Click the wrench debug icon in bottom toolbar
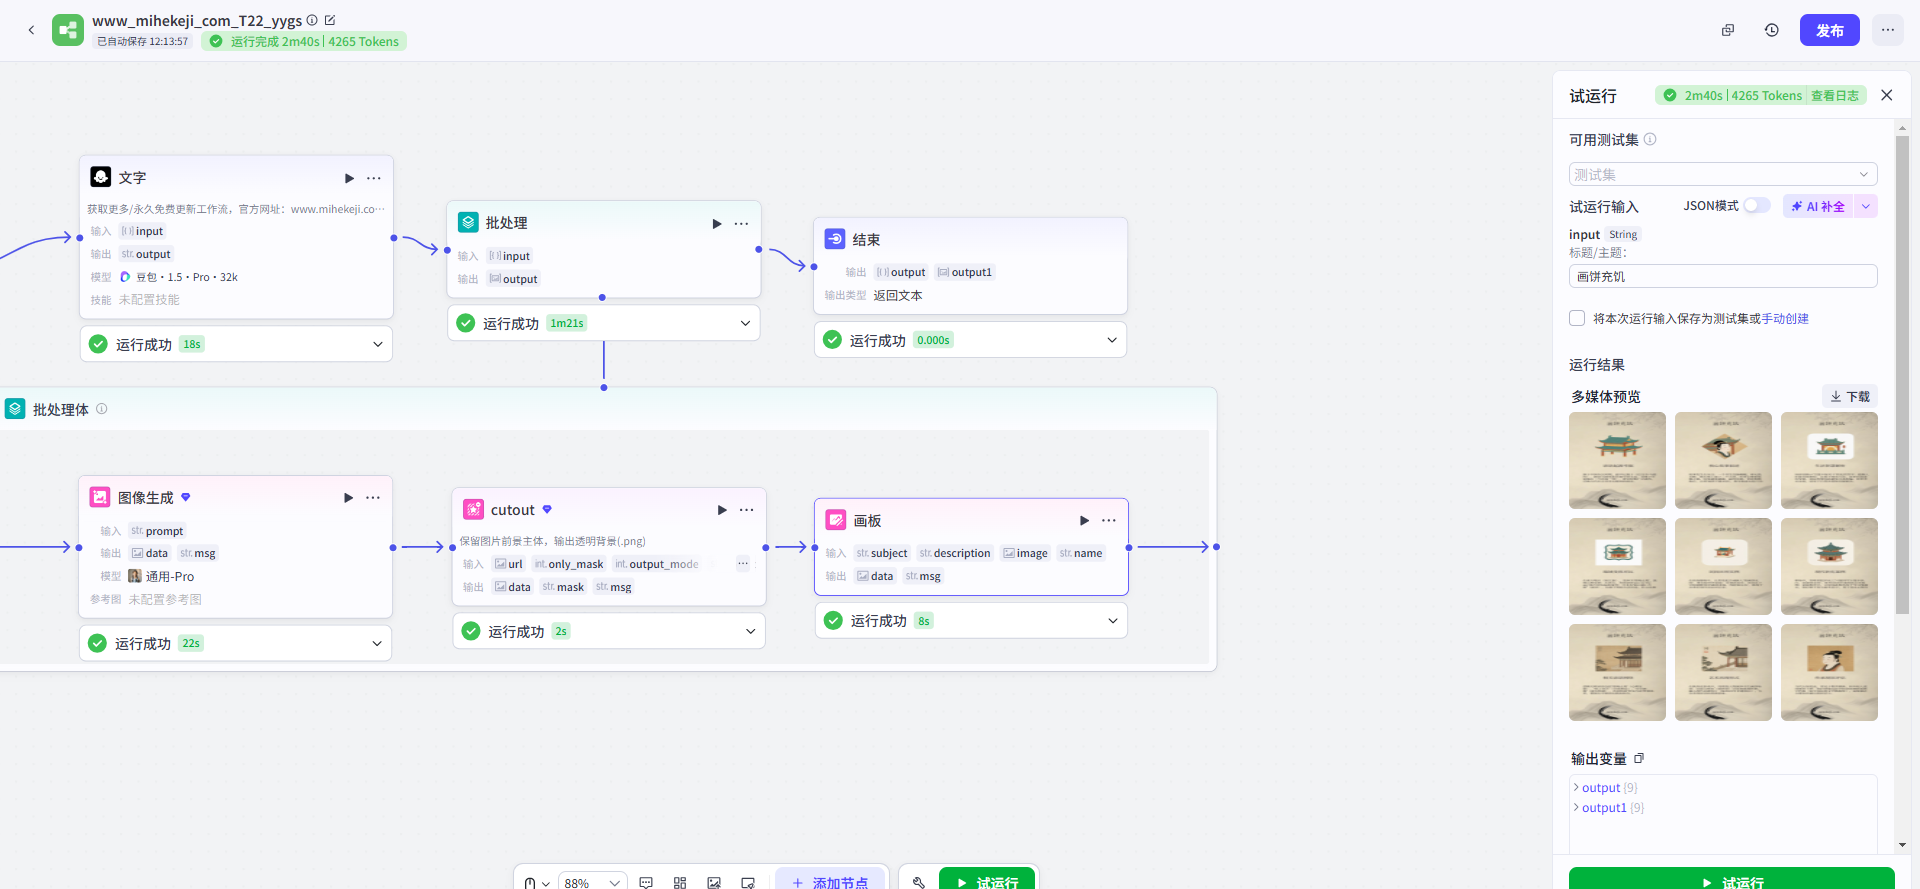This screenshot has width=1920, height=889. point(918,882)
